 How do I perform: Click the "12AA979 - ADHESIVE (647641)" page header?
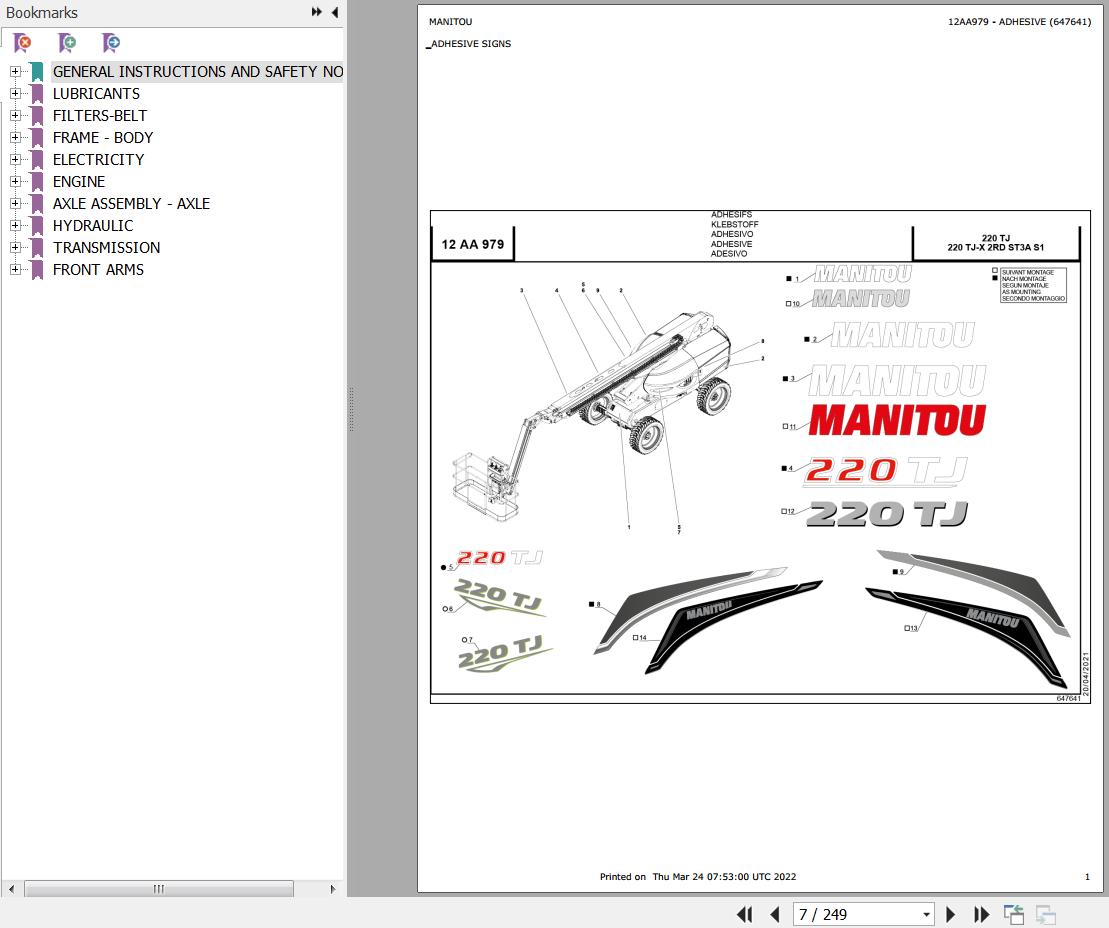point(1019,22)
